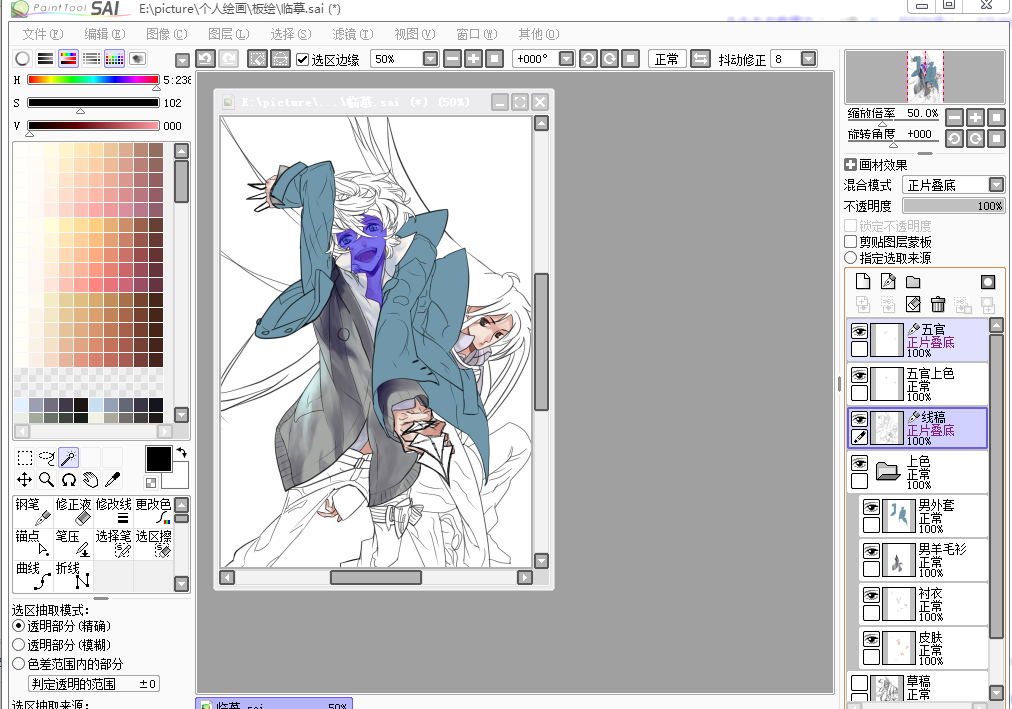Create a new normal layer
The image size is (1012, 709).
tap(863, 281)
